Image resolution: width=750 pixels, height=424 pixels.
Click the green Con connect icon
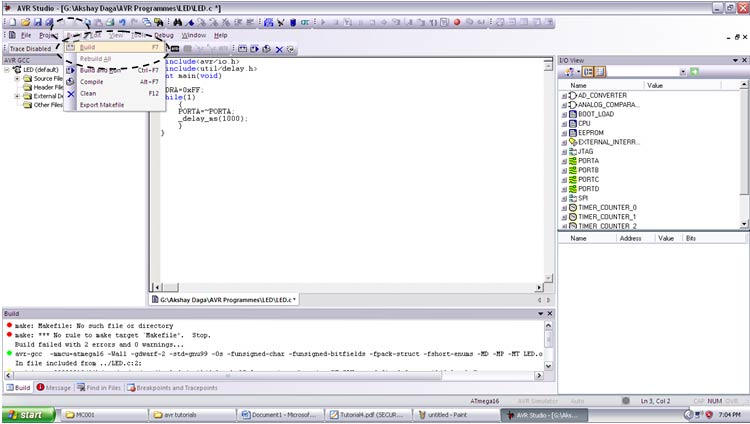(x=305, y=22)
